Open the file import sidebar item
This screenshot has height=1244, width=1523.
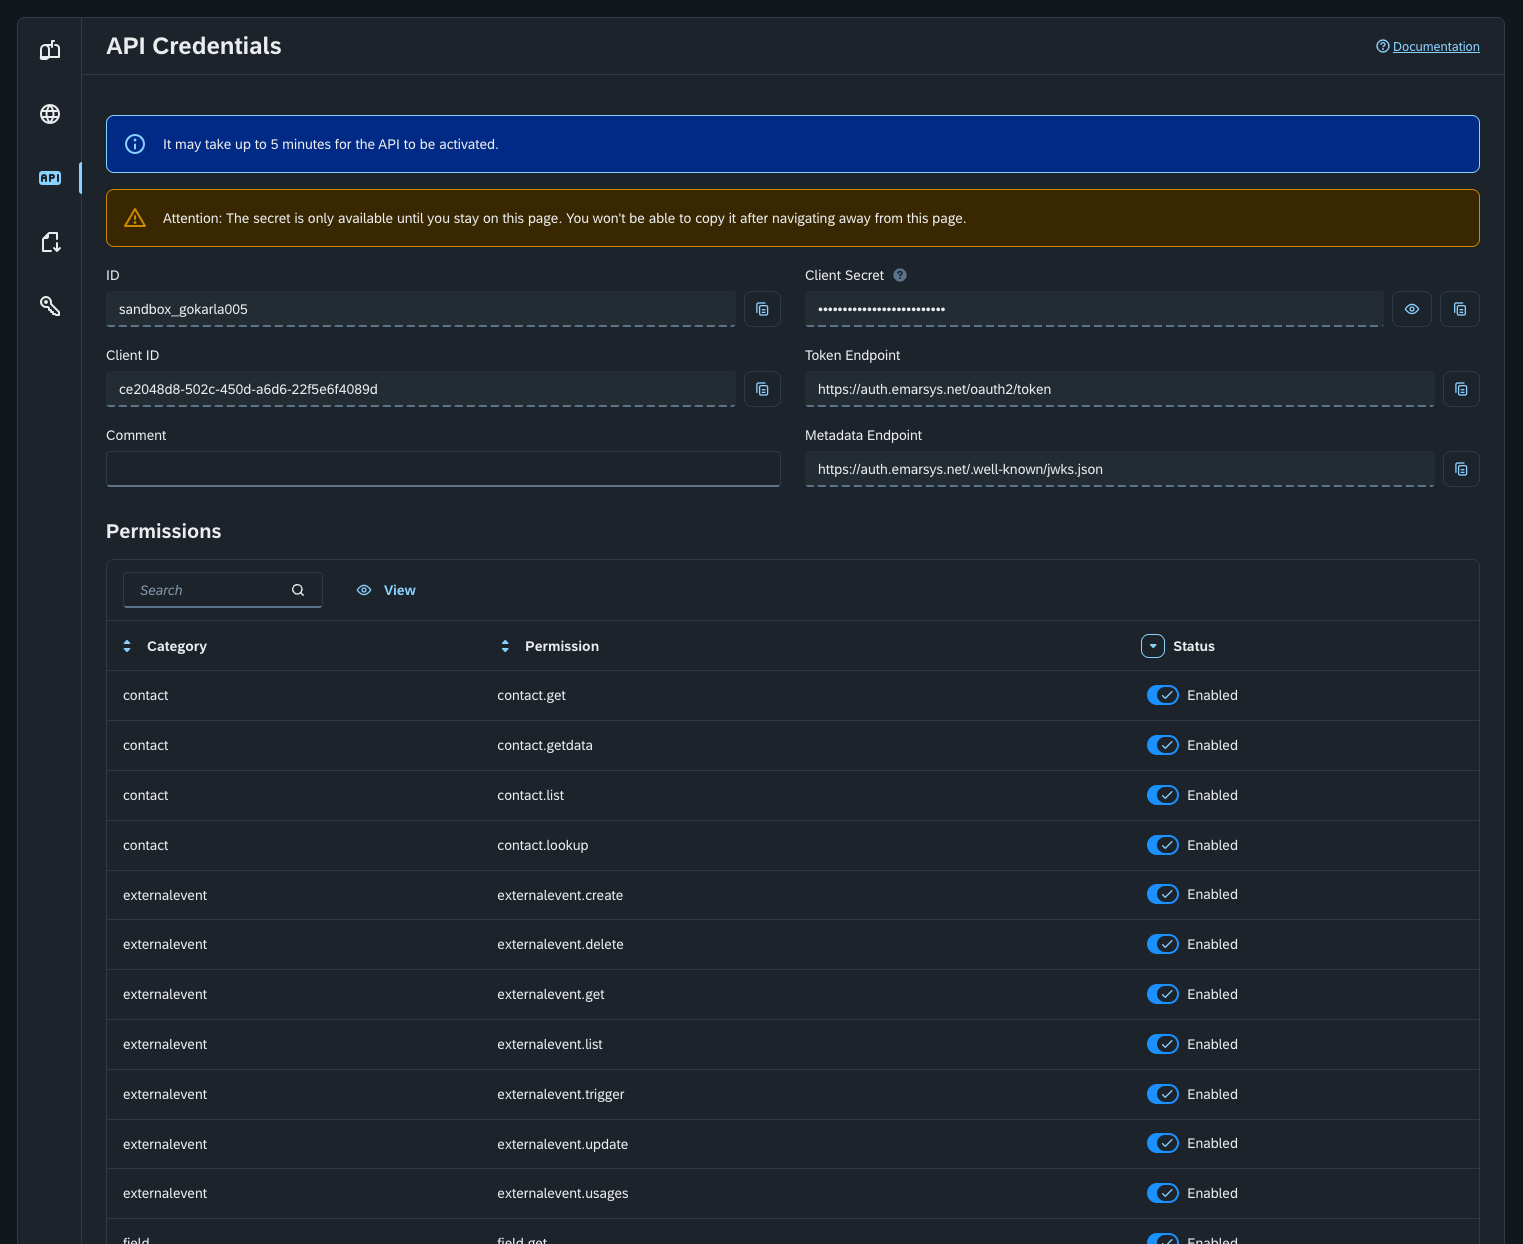50,242
